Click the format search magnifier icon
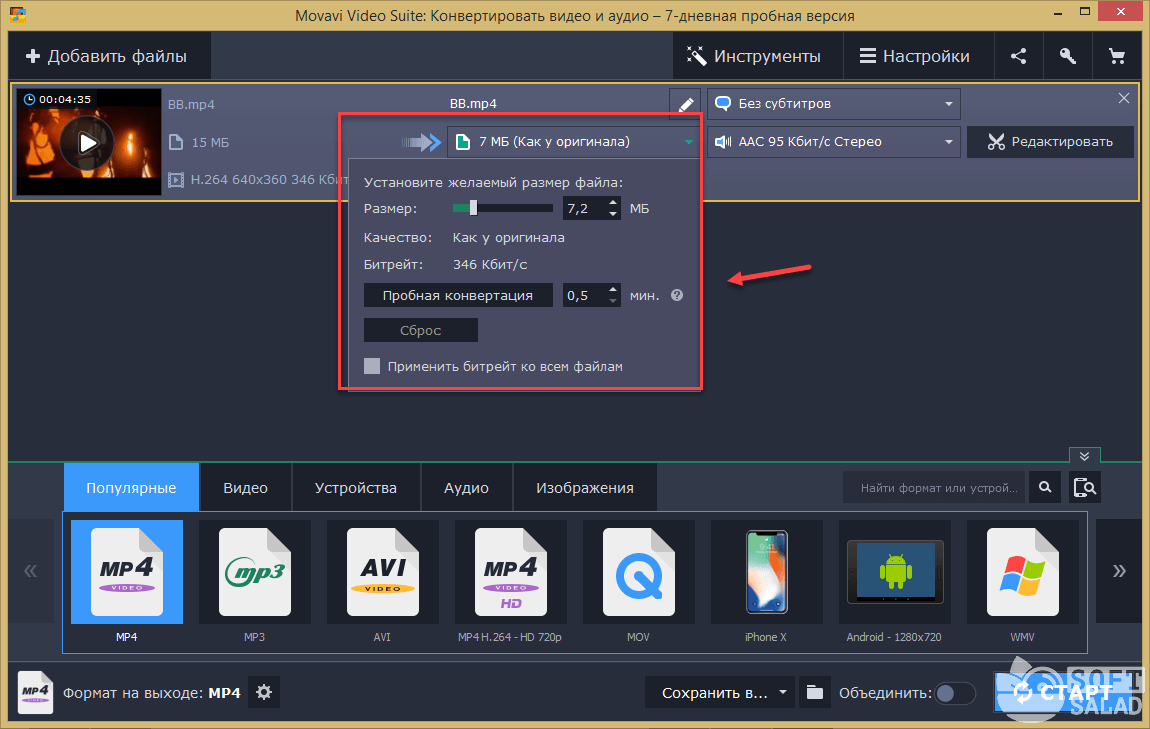The image size is (1150, 729). coord(1045,487)
